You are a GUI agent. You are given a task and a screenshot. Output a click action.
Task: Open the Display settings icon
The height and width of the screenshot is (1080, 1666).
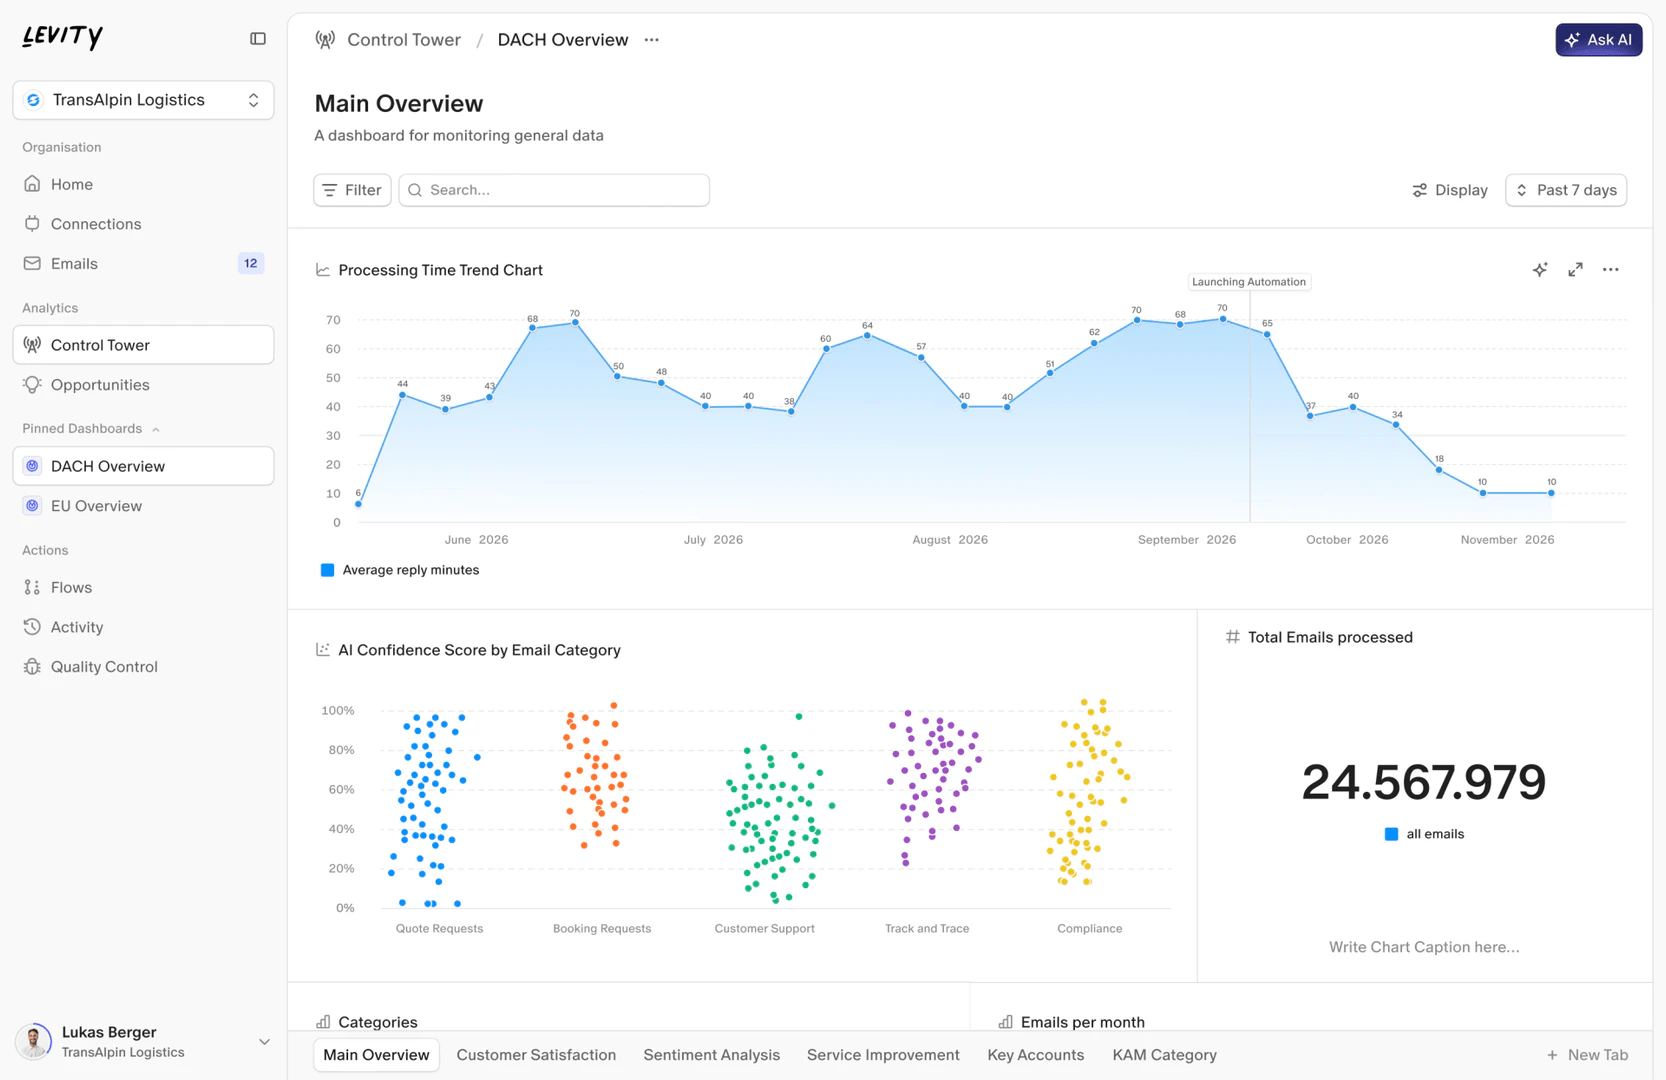pos(1449,190)
